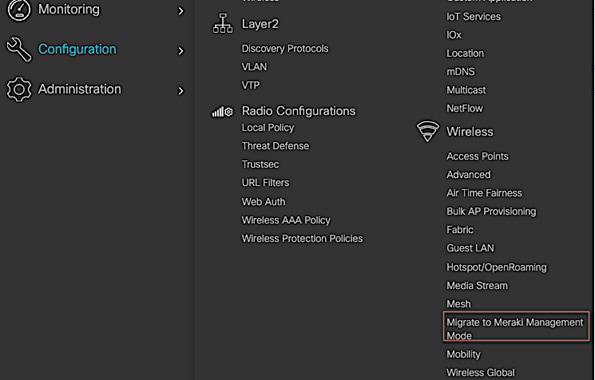Open Guest LAN configuration
The image size is (595, 380).
tap(470, 248)
